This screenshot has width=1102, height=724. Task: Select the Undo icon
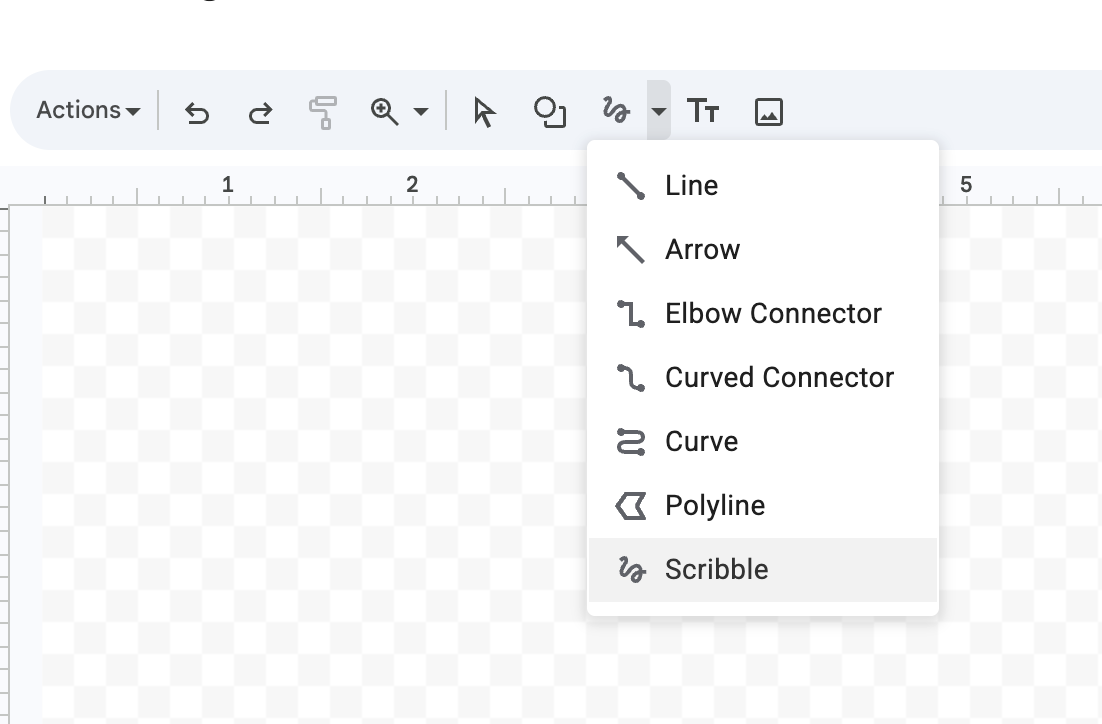pyautogui.click(x=196, y=112)
